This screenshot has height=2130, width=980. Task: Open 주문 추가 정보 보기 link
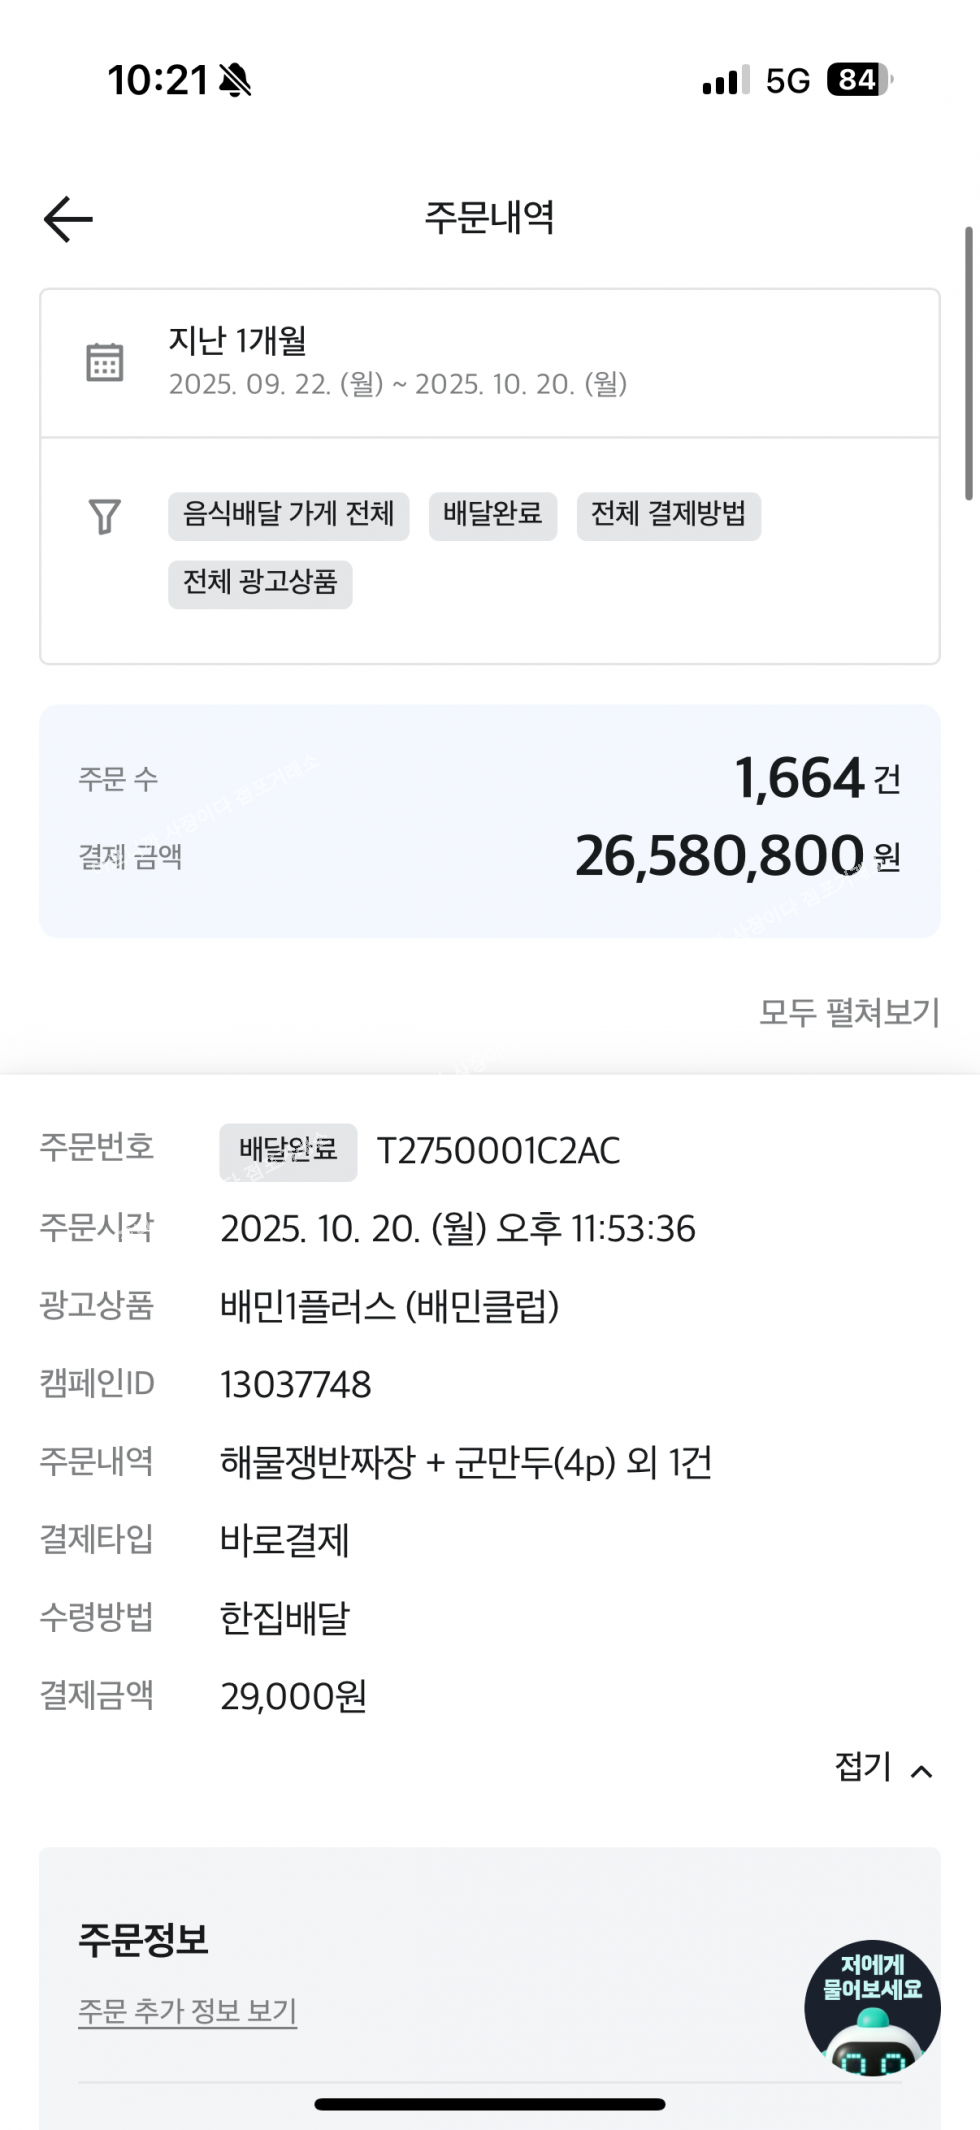click(x=188, y=2010)
